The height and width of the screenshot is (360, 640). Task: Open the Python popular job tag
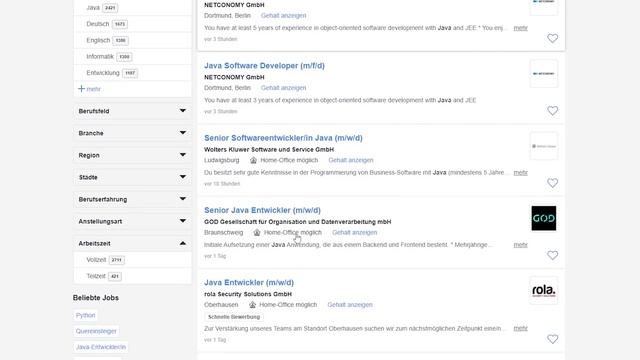(85, 315)
